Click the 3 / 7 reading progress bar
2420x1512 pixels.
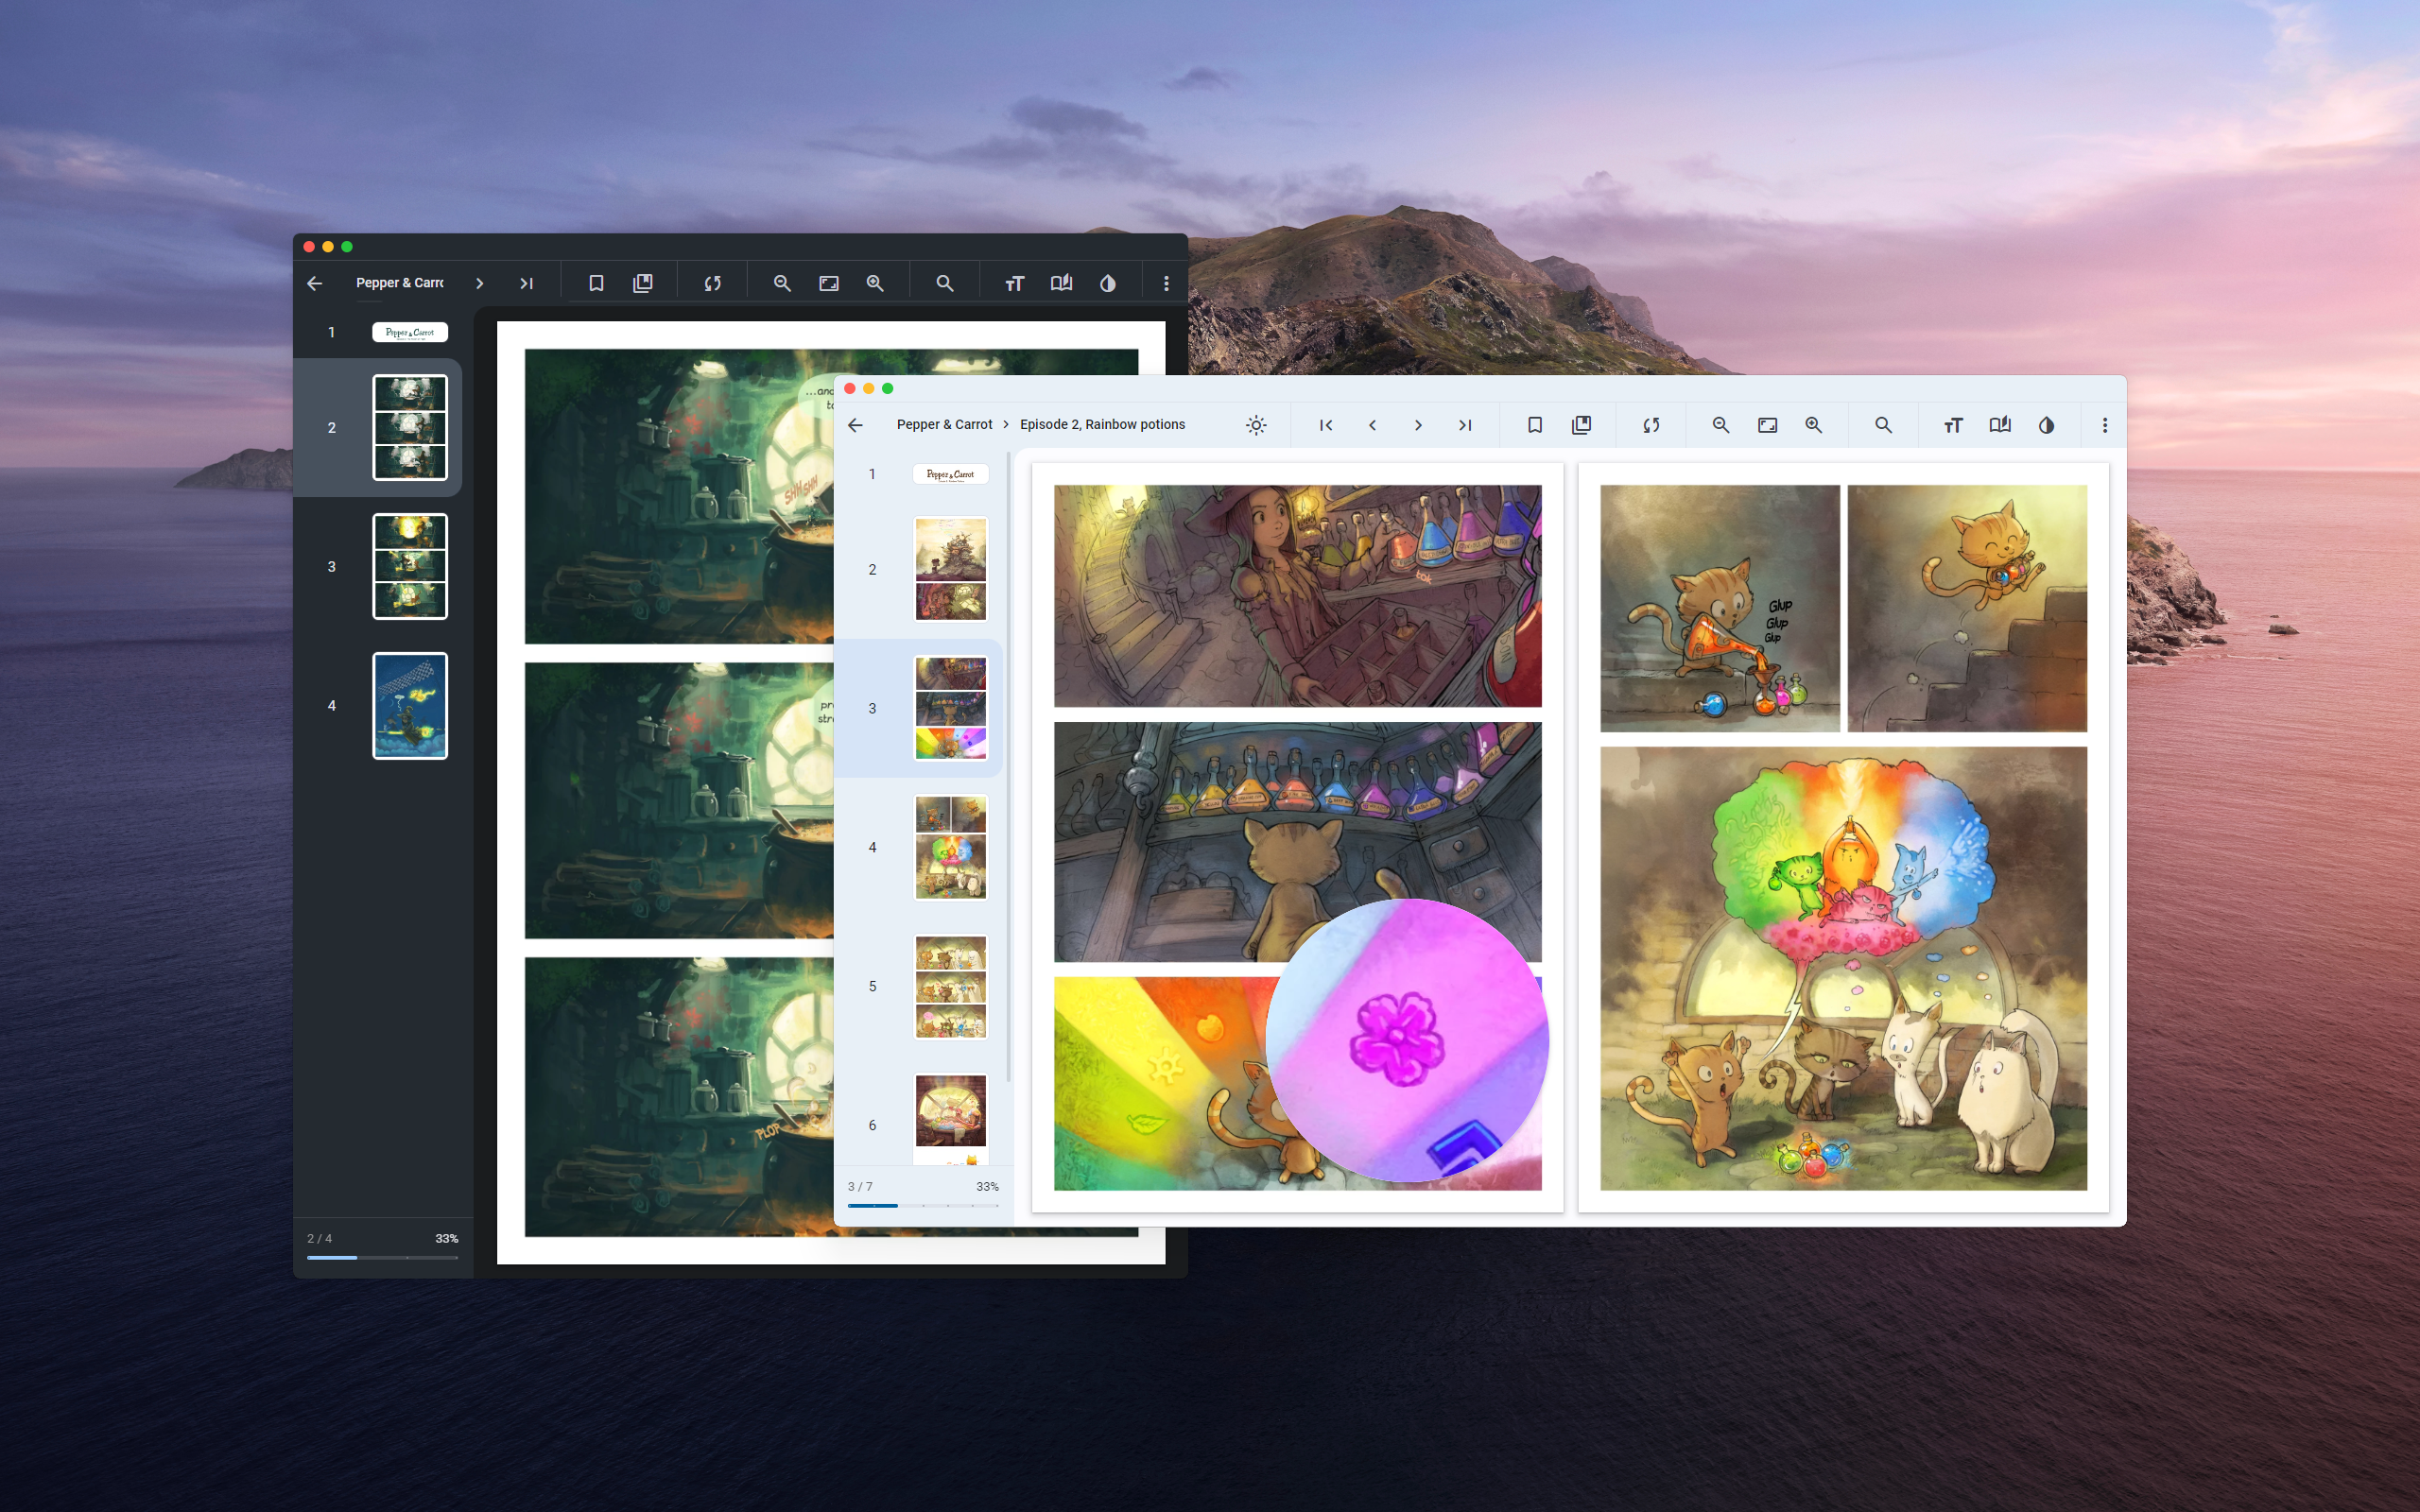click(922, 1205)
